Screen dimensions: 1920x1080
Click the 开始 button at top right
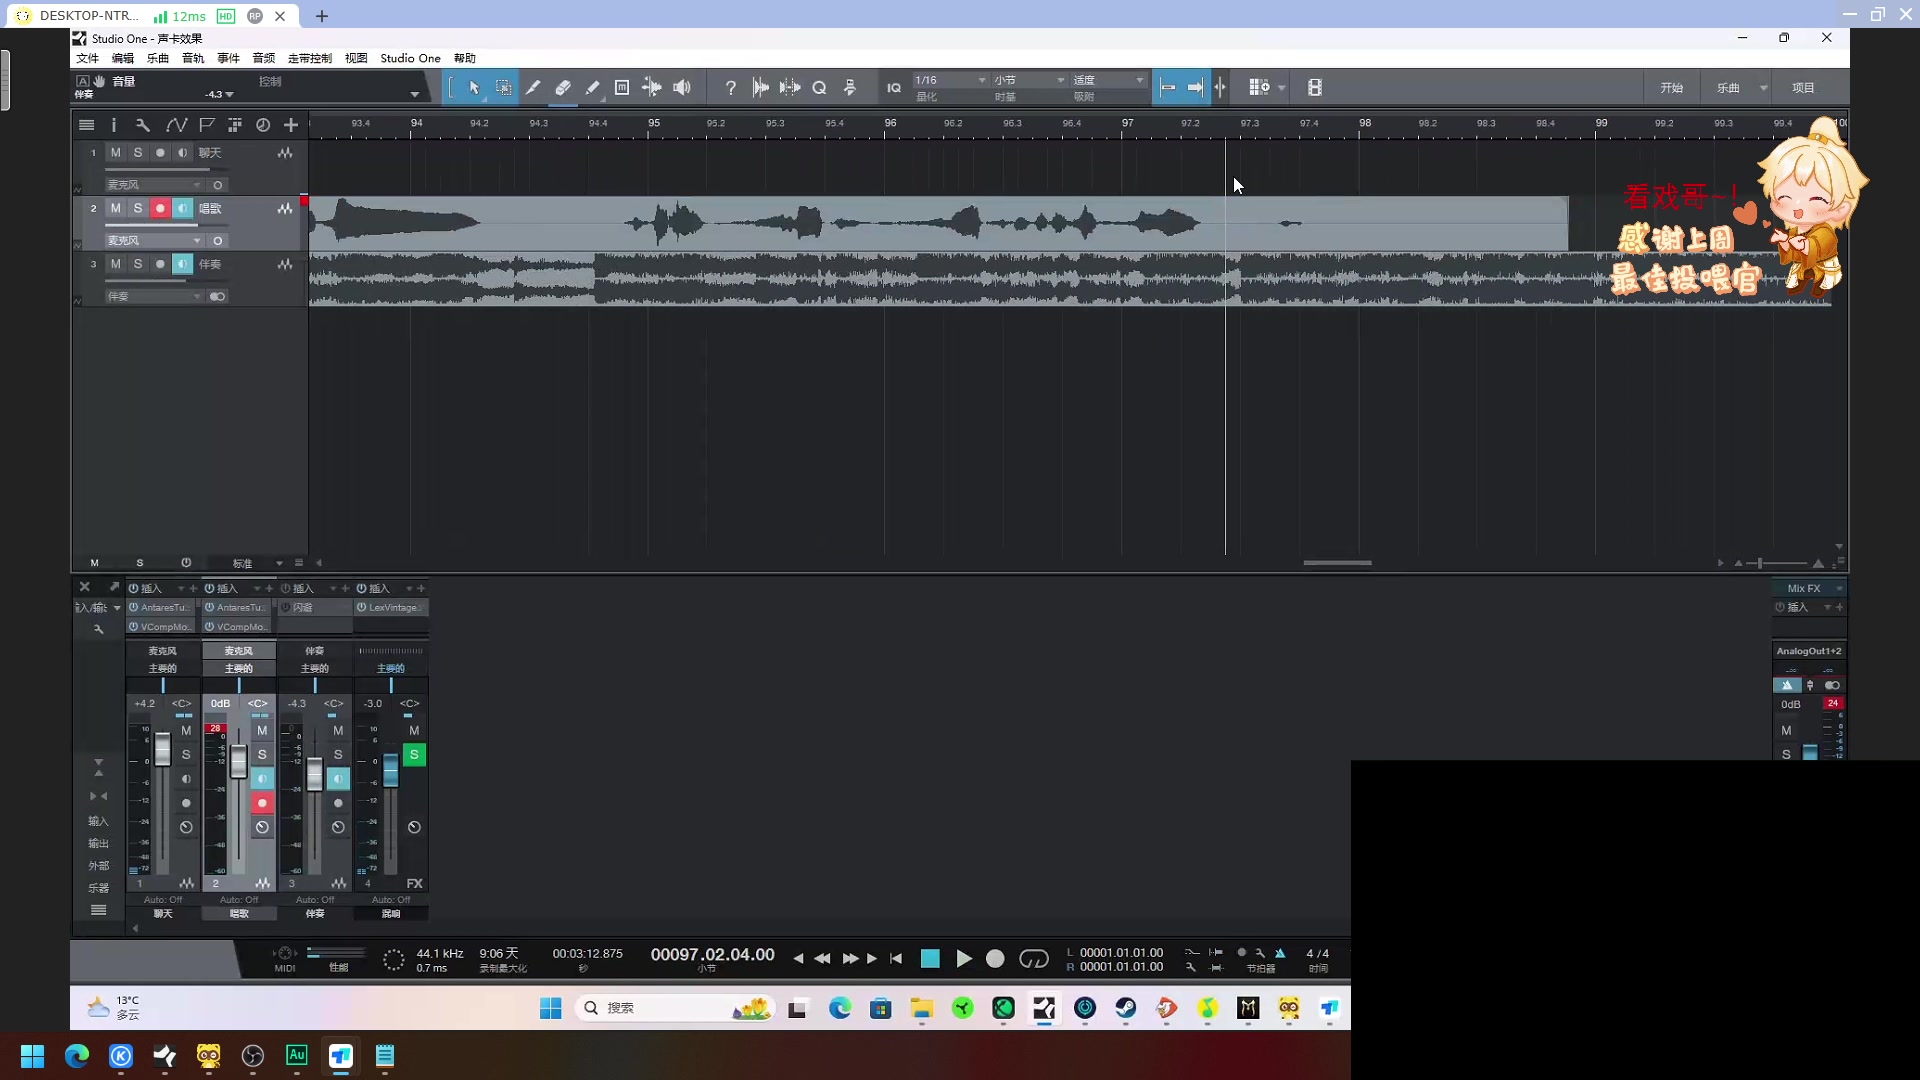1671,88
